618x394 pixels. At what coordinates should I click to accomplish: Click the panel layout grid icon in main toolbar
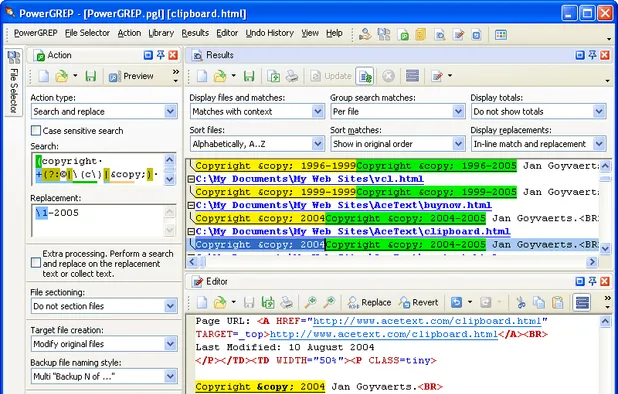(x=501, y=35)
